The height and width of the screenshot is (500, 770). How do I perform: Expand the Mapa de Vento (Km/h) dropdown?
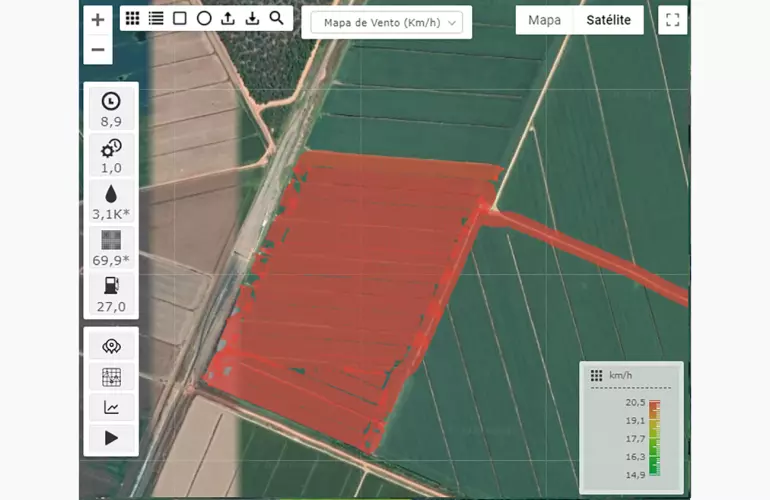pyautogui.click(x=386, y=22)
